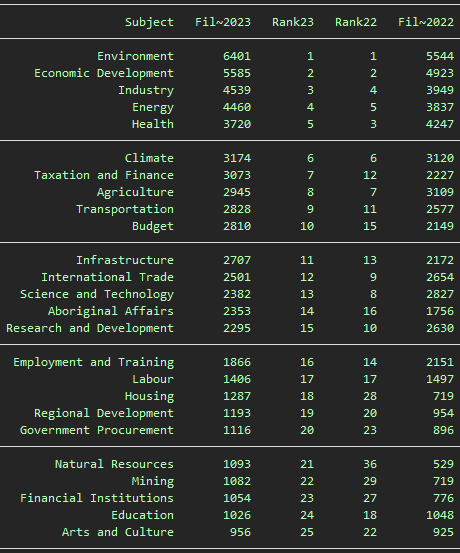The image size is (460, 553).
Task: Select the Financial Institutions row label
Action: point(97,498)
